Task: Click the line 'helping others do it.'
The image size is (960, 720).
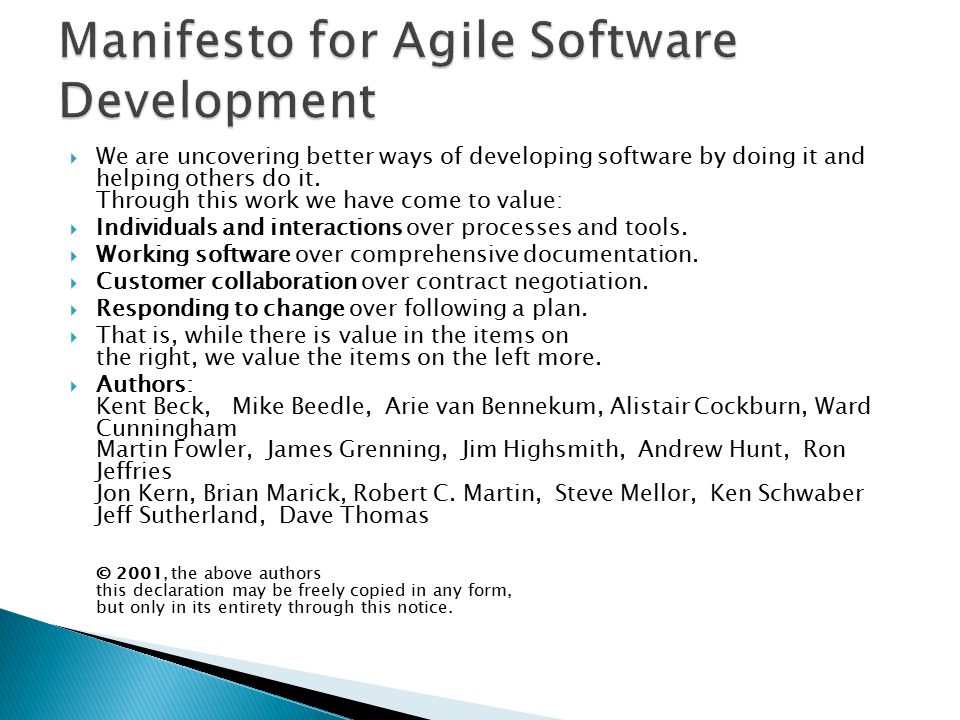Action: click(208, 178)
